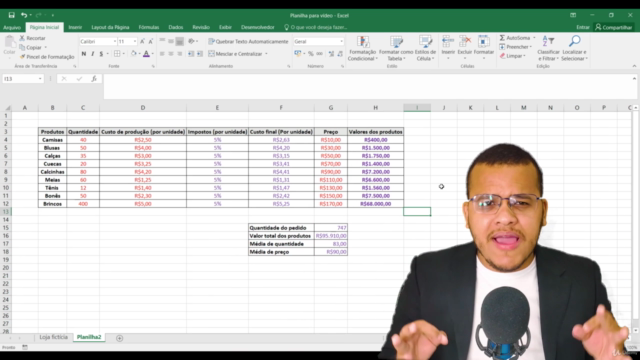The width and height of the screenshot is (640, 360).
Task: Click the insert function fx icon
Action: [x=94, y=78]
